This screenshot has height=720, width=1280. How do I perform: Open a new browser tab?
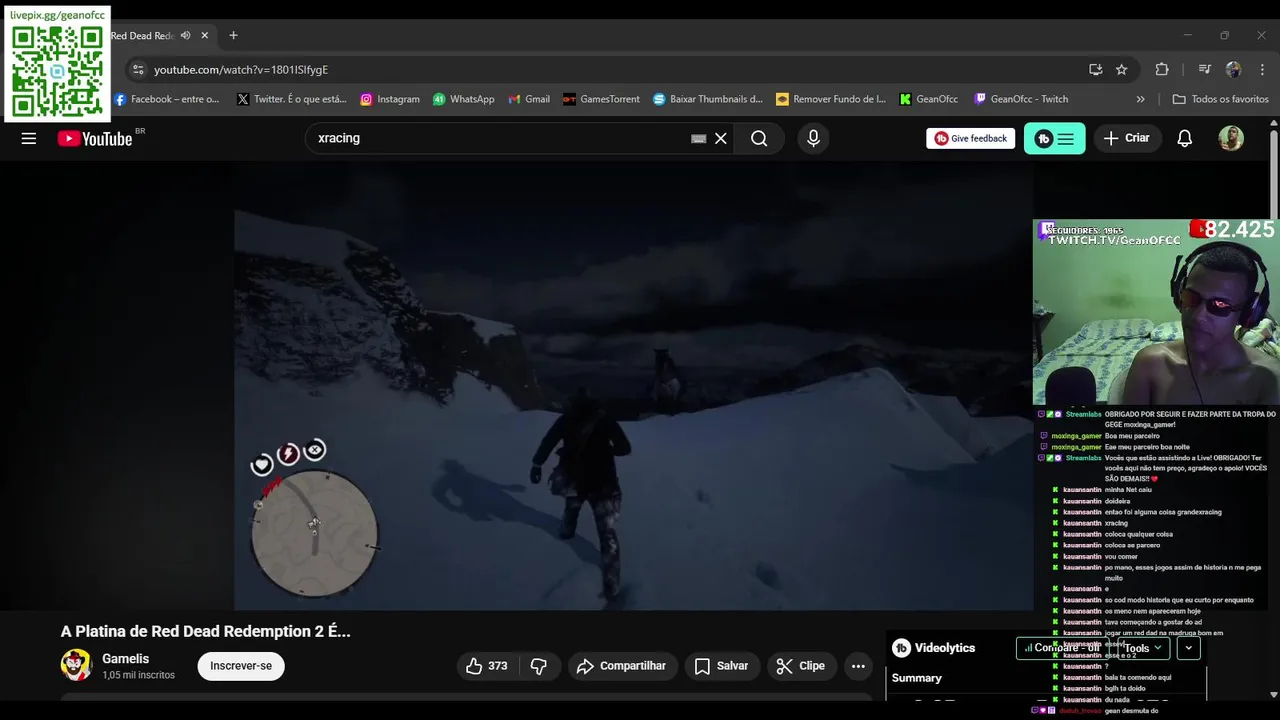pos(233,35)
